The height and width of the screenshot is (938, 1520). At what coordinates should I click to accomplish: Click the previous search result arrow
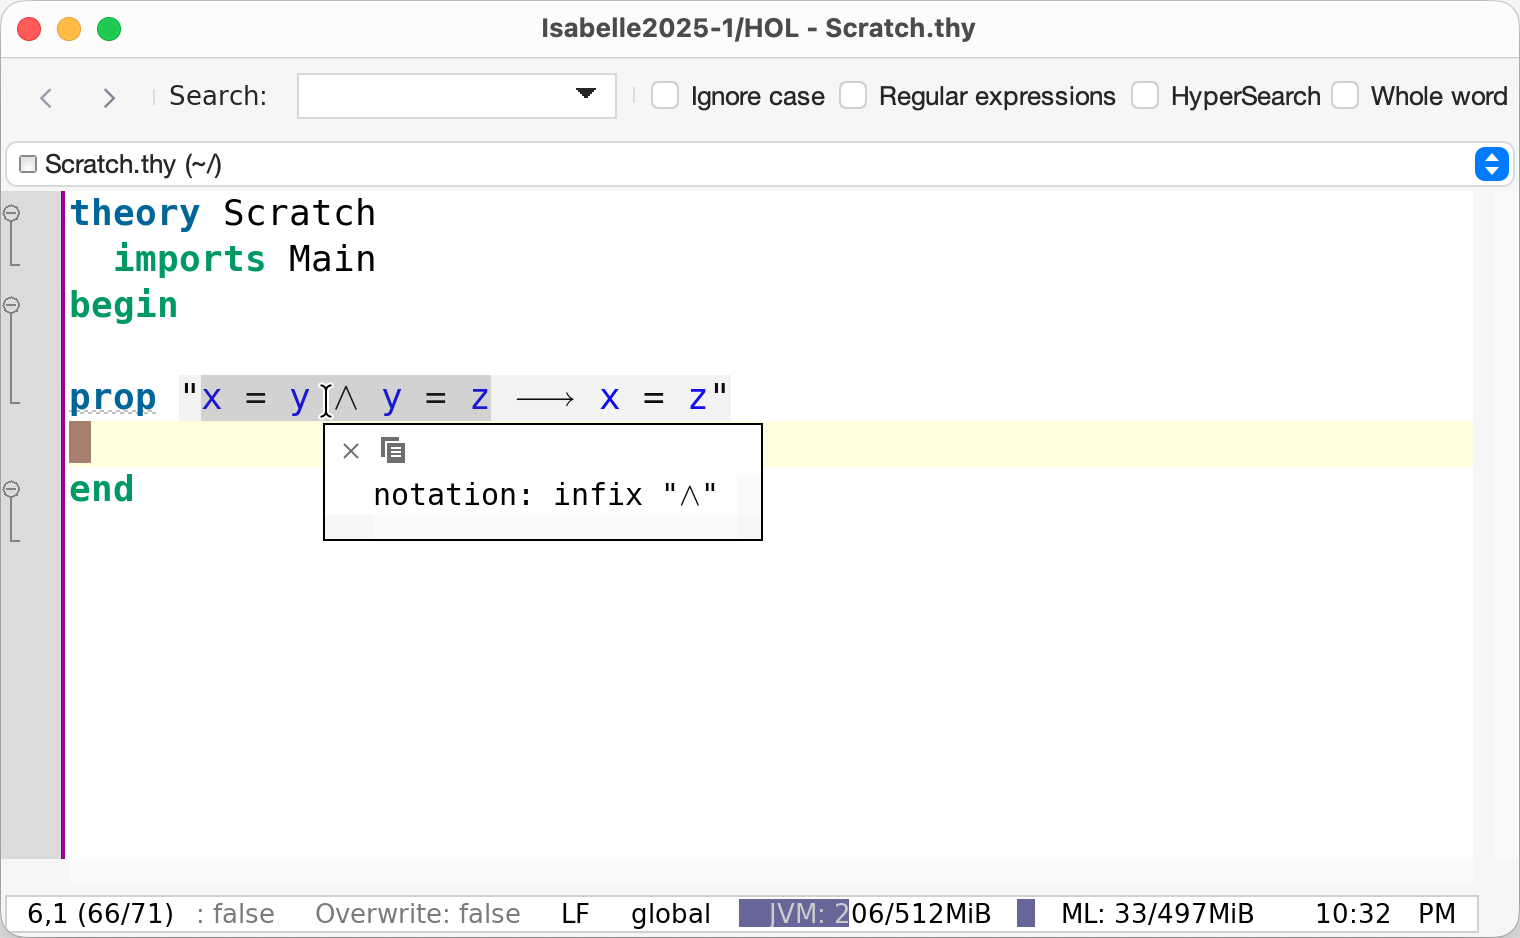(x=46, y=97)
